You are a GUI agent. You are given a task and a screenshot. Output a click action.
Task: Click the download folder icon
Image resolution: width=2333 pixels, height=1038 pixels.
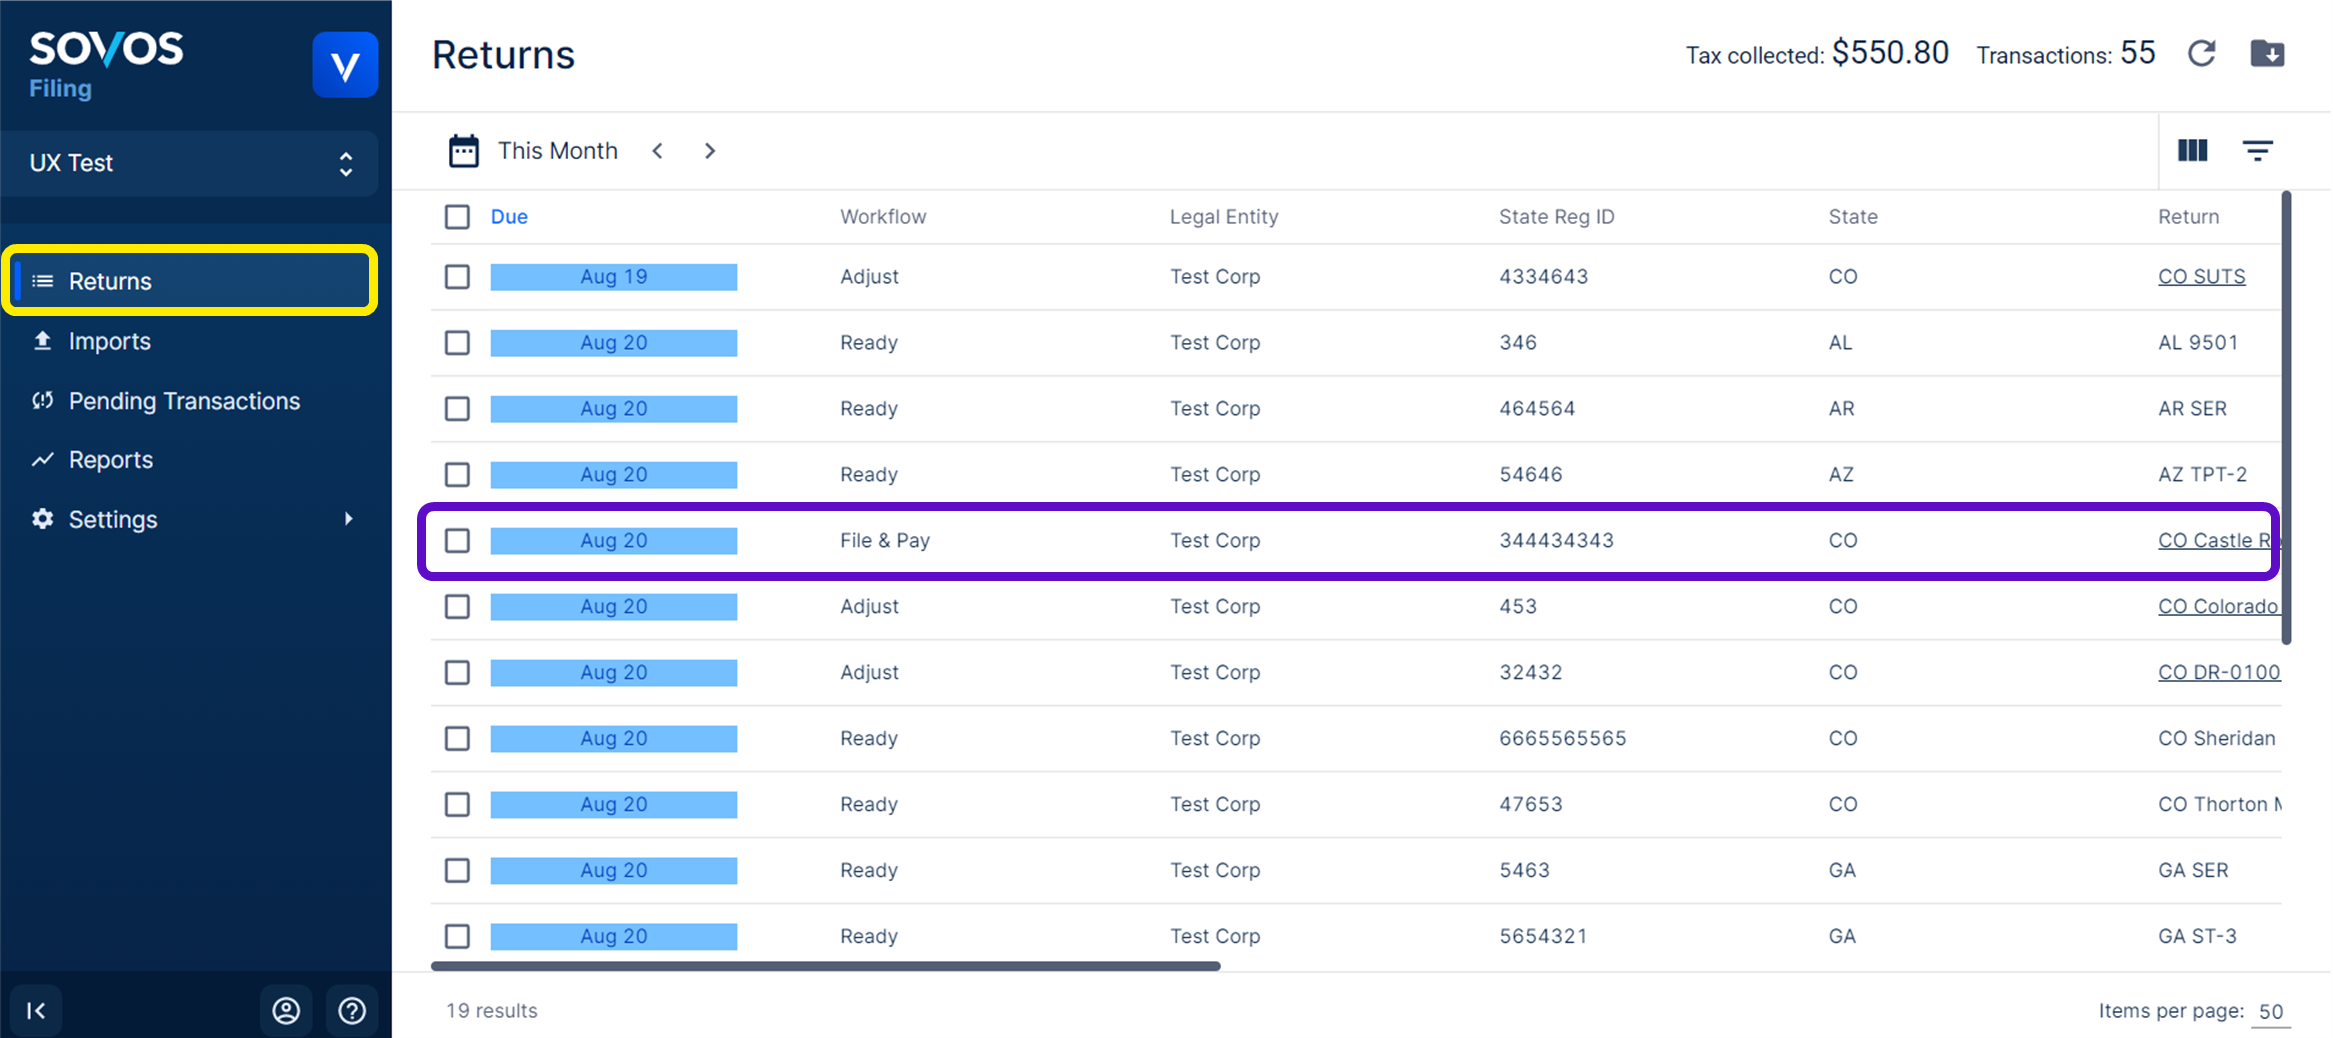pos(2267,54)
